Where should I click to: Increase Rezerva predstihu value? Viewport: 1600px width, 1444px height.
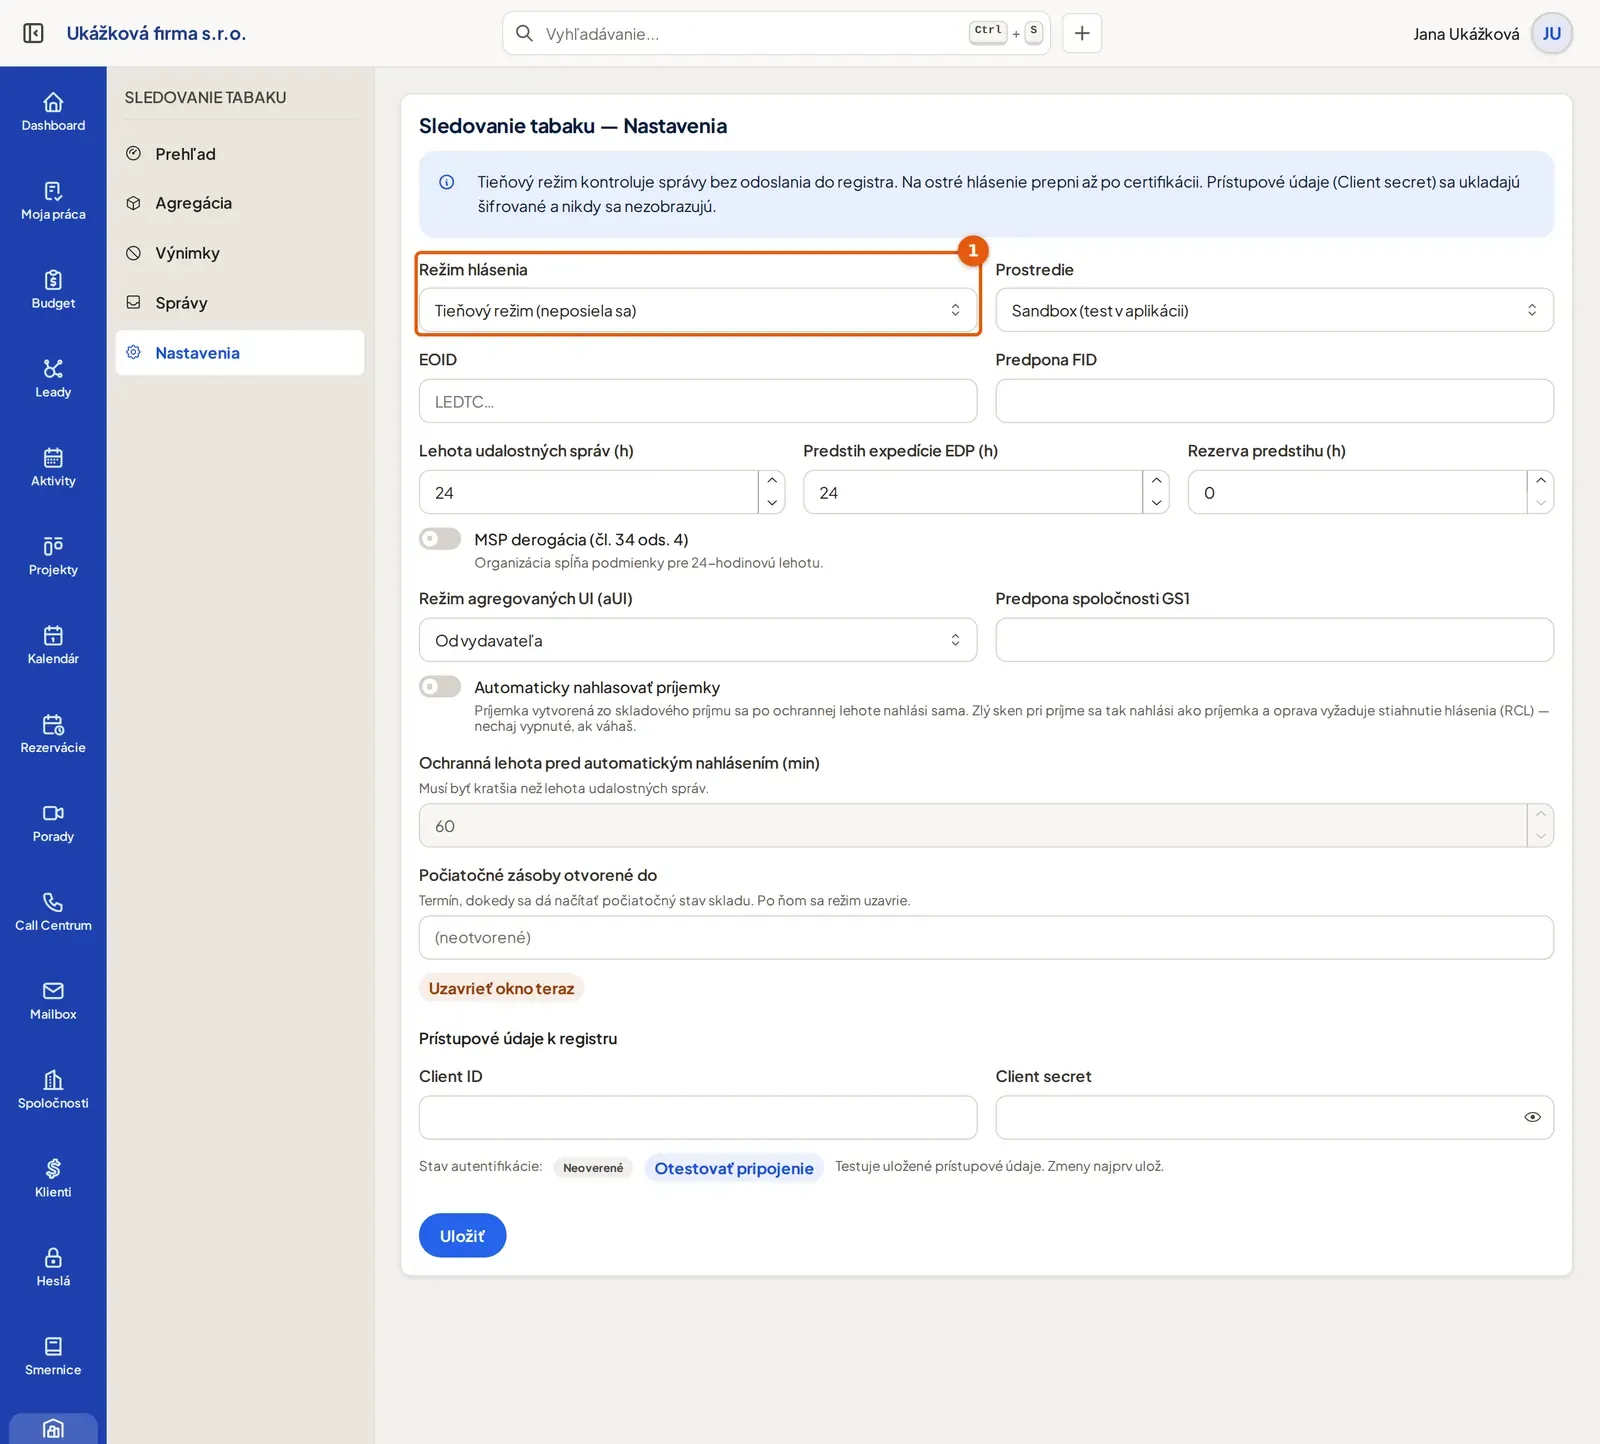[x=1541, y=481]
